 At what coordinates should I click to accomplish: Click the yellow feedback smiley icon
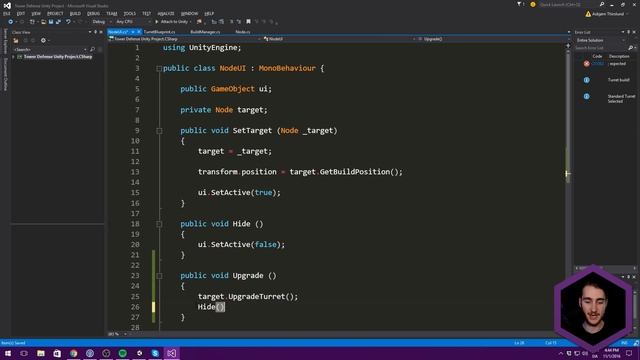pyautogui.click(x=533, y=4)
